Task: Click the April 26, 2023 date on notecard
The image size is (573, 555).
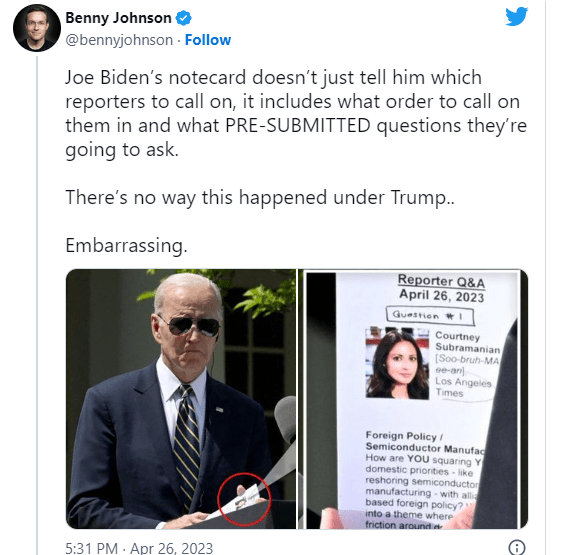Action: (x=441, y=296)
